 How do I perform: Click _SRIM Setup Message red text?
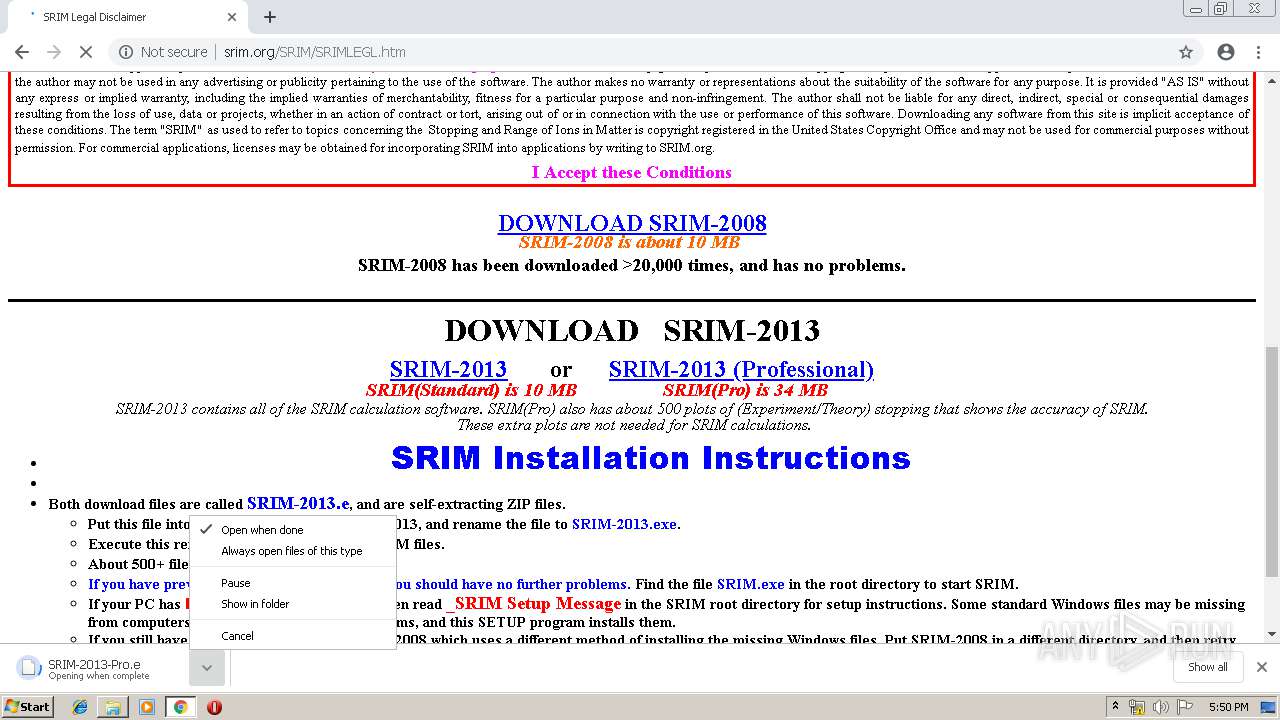pyautogui.click(x=533, y=603)
